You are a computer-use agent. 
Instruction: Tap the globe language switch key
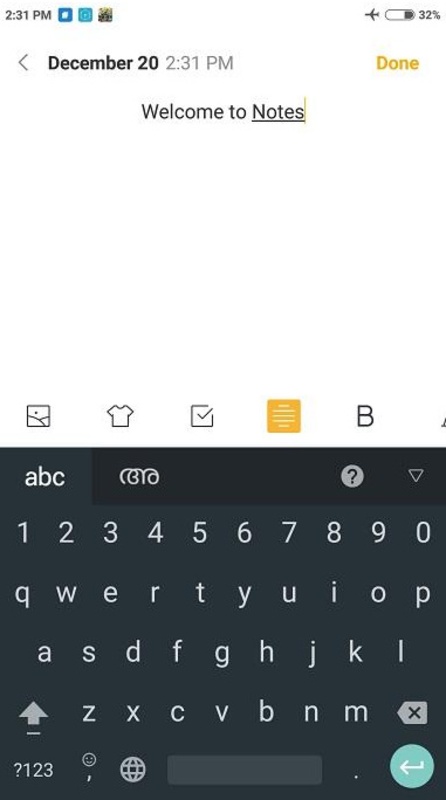[133, 769]
